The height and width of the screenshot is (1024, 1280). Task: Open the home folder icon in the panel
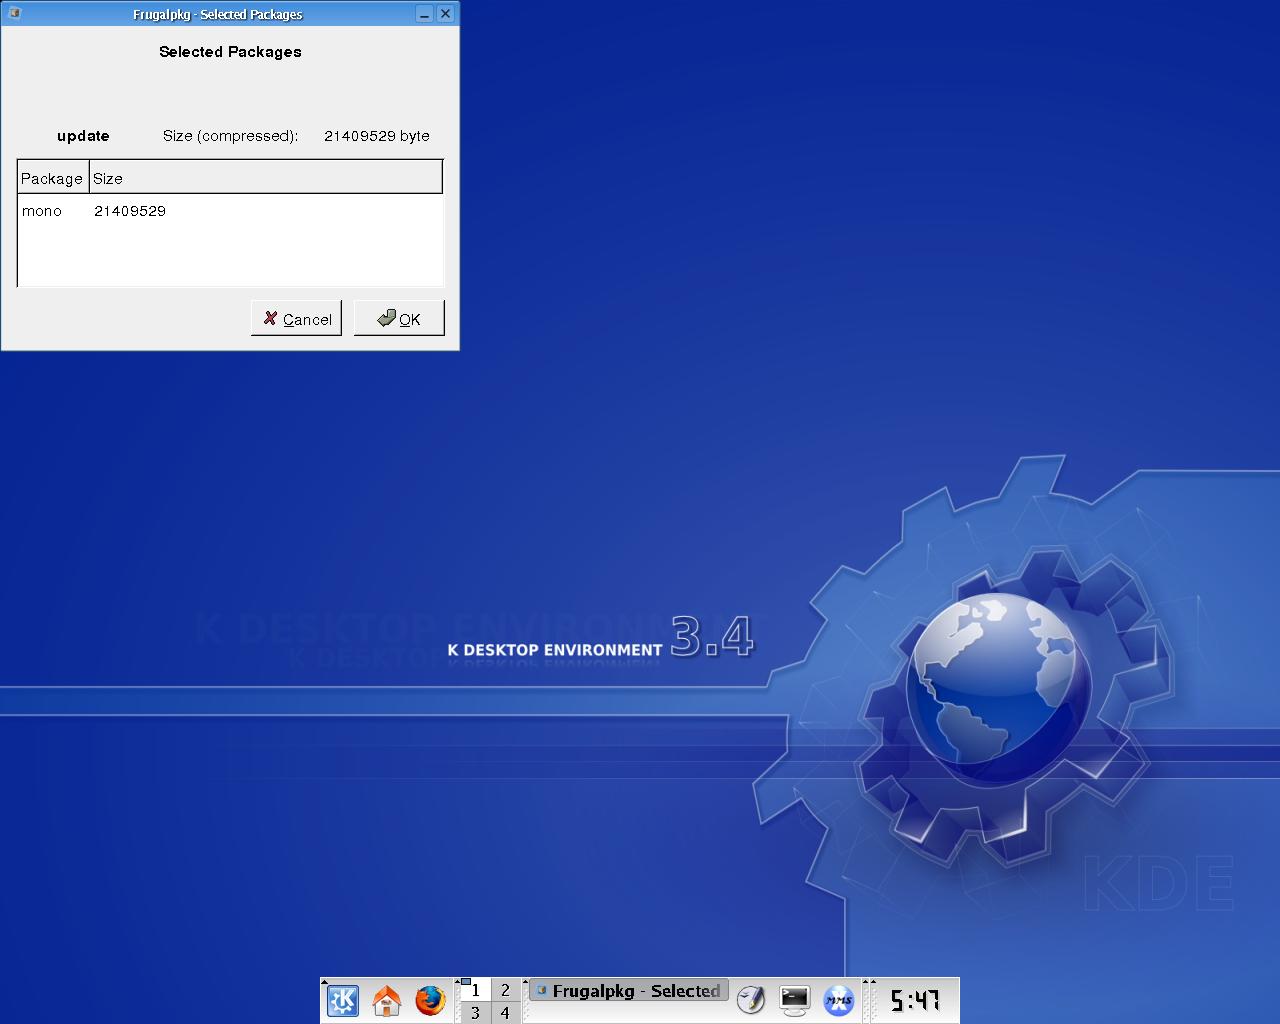386,1000
